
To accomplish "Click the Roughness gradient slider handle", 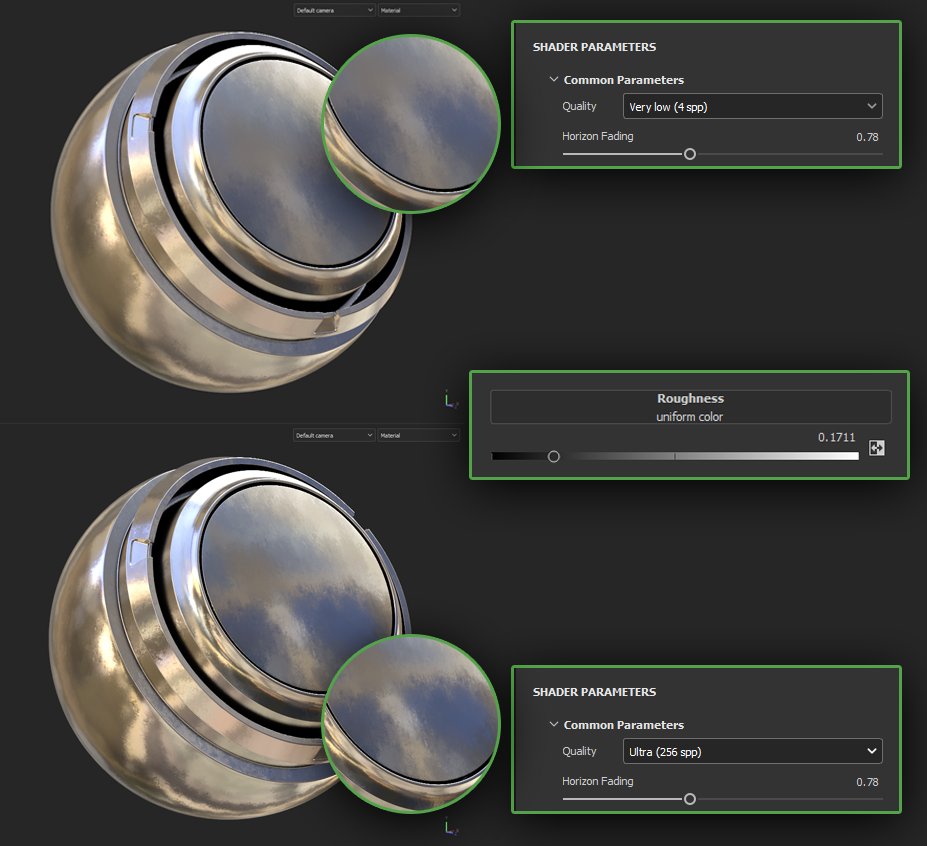I will [555, 455].
